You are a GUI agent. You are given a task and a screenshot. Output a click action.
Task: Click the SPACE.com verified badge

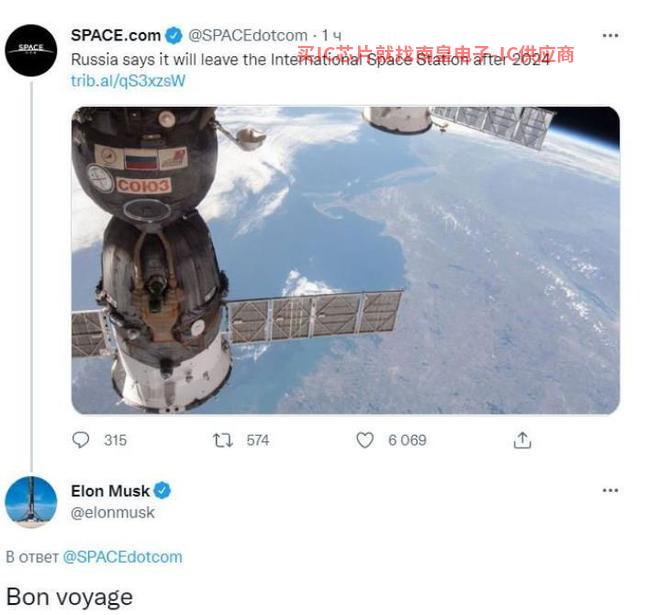173,35
